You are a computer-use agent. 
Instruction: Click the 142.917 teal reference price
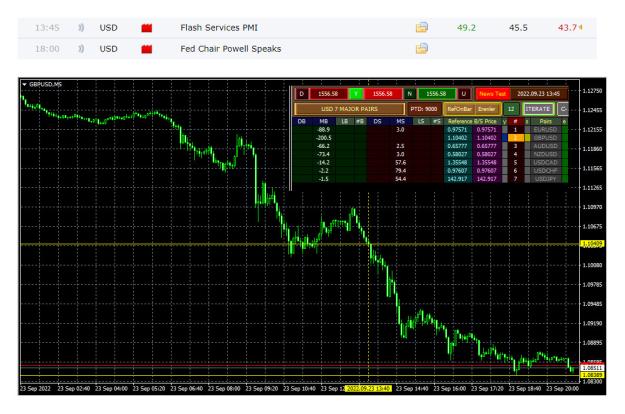(x=457, y=179)
